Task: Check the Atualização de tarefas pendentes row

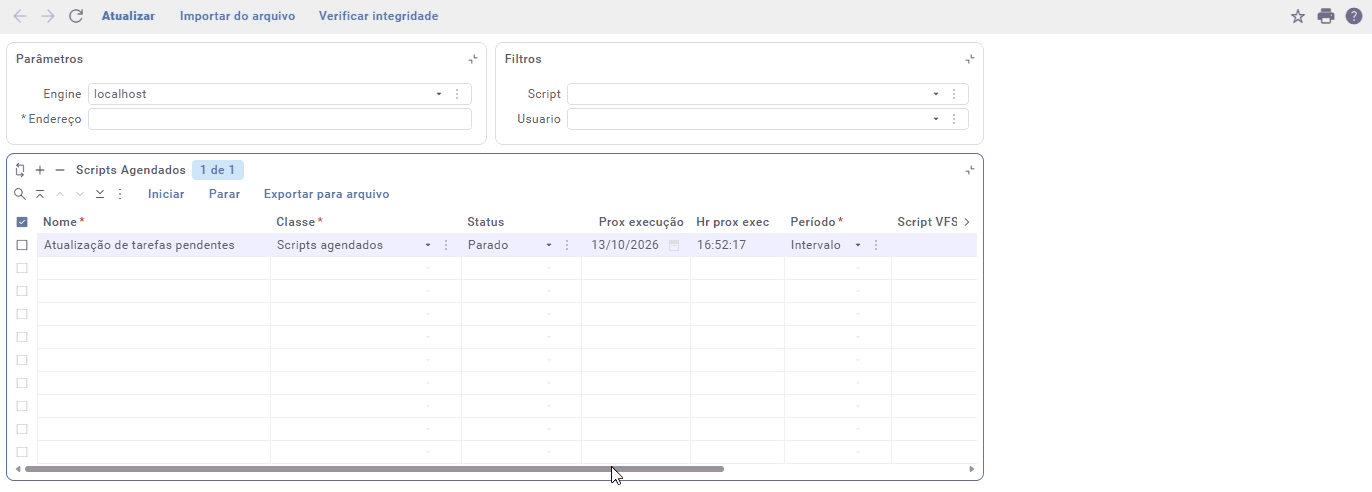Action: point(22,245)
